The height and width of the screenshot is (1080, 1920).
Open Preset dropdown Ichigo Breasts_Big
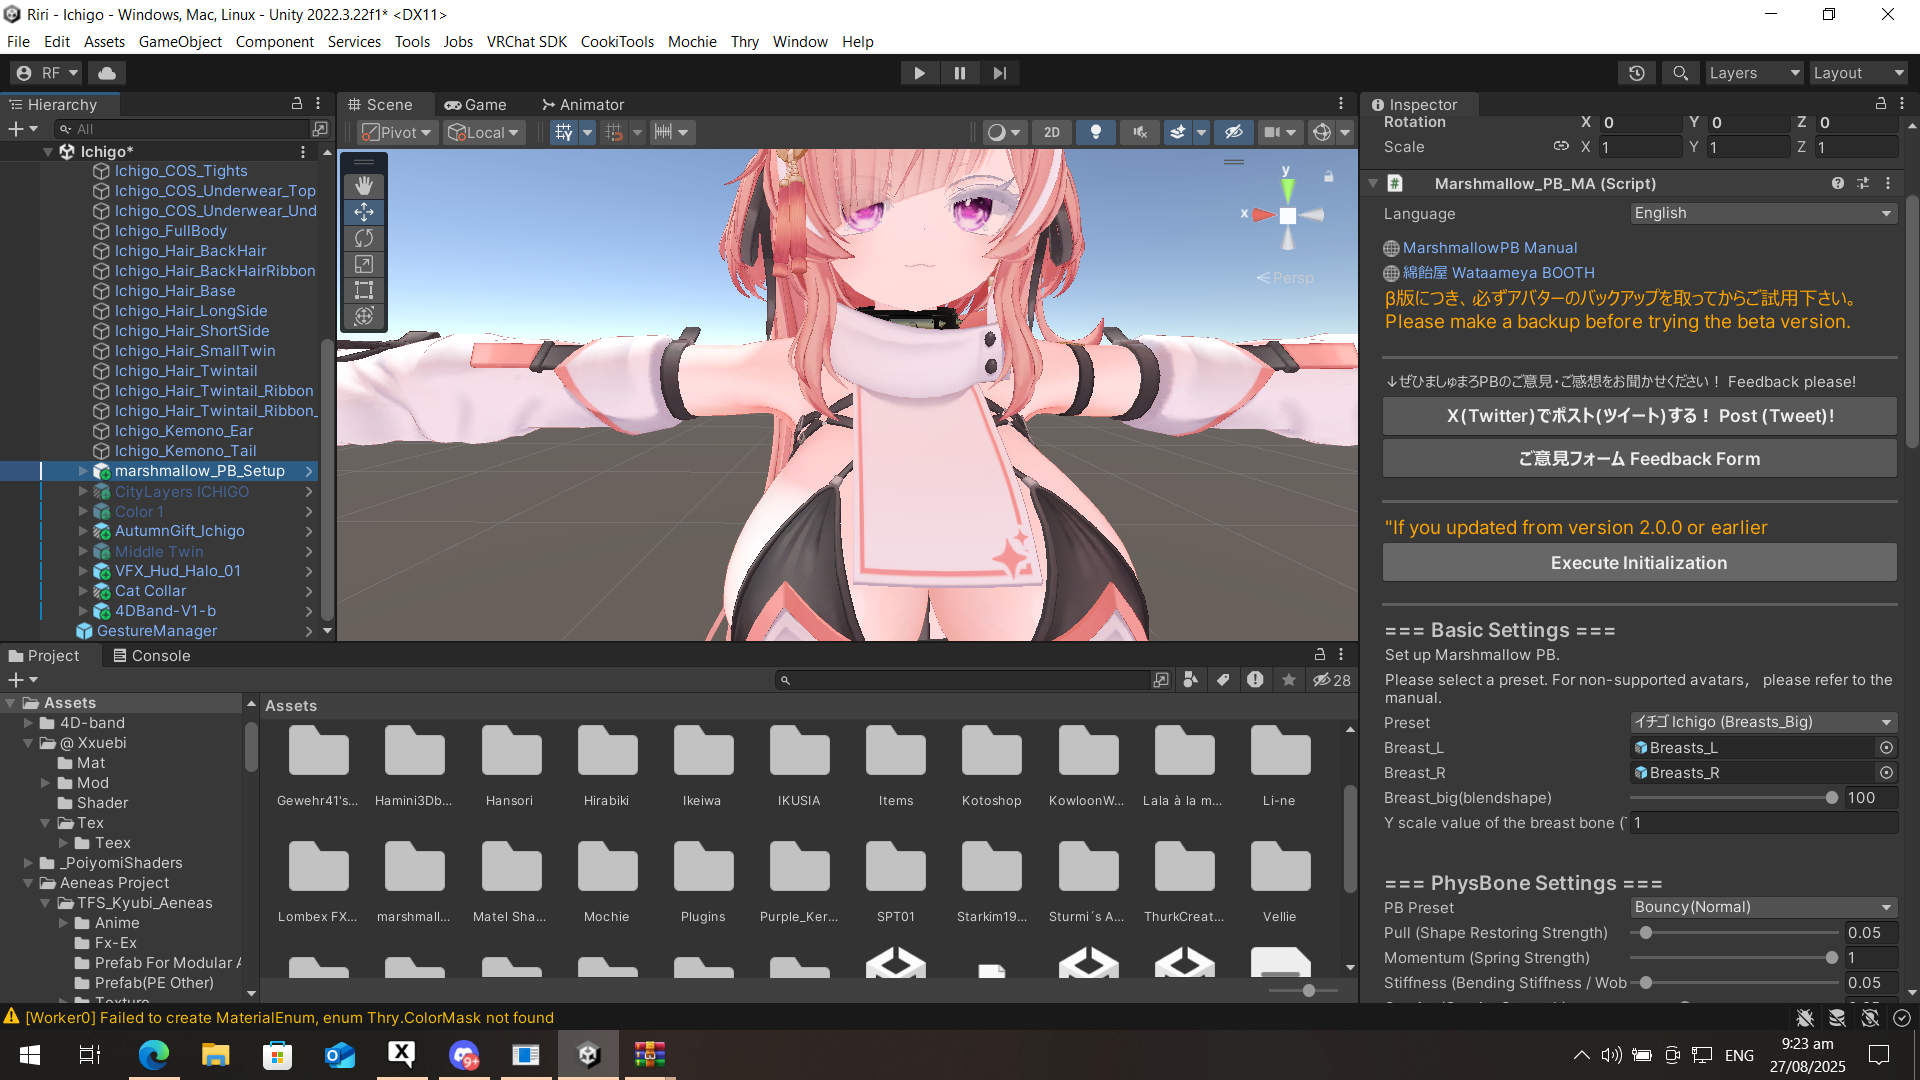[x=1763, y=722]
